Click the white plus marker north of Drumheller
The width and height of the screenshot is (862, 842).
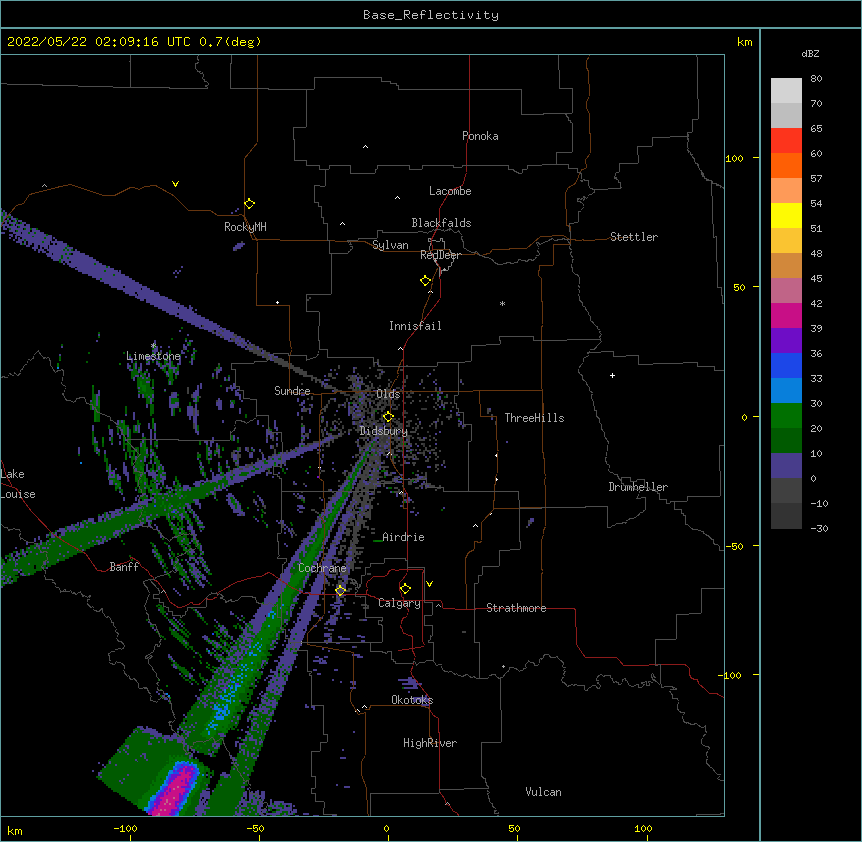(x=612, y=375)
